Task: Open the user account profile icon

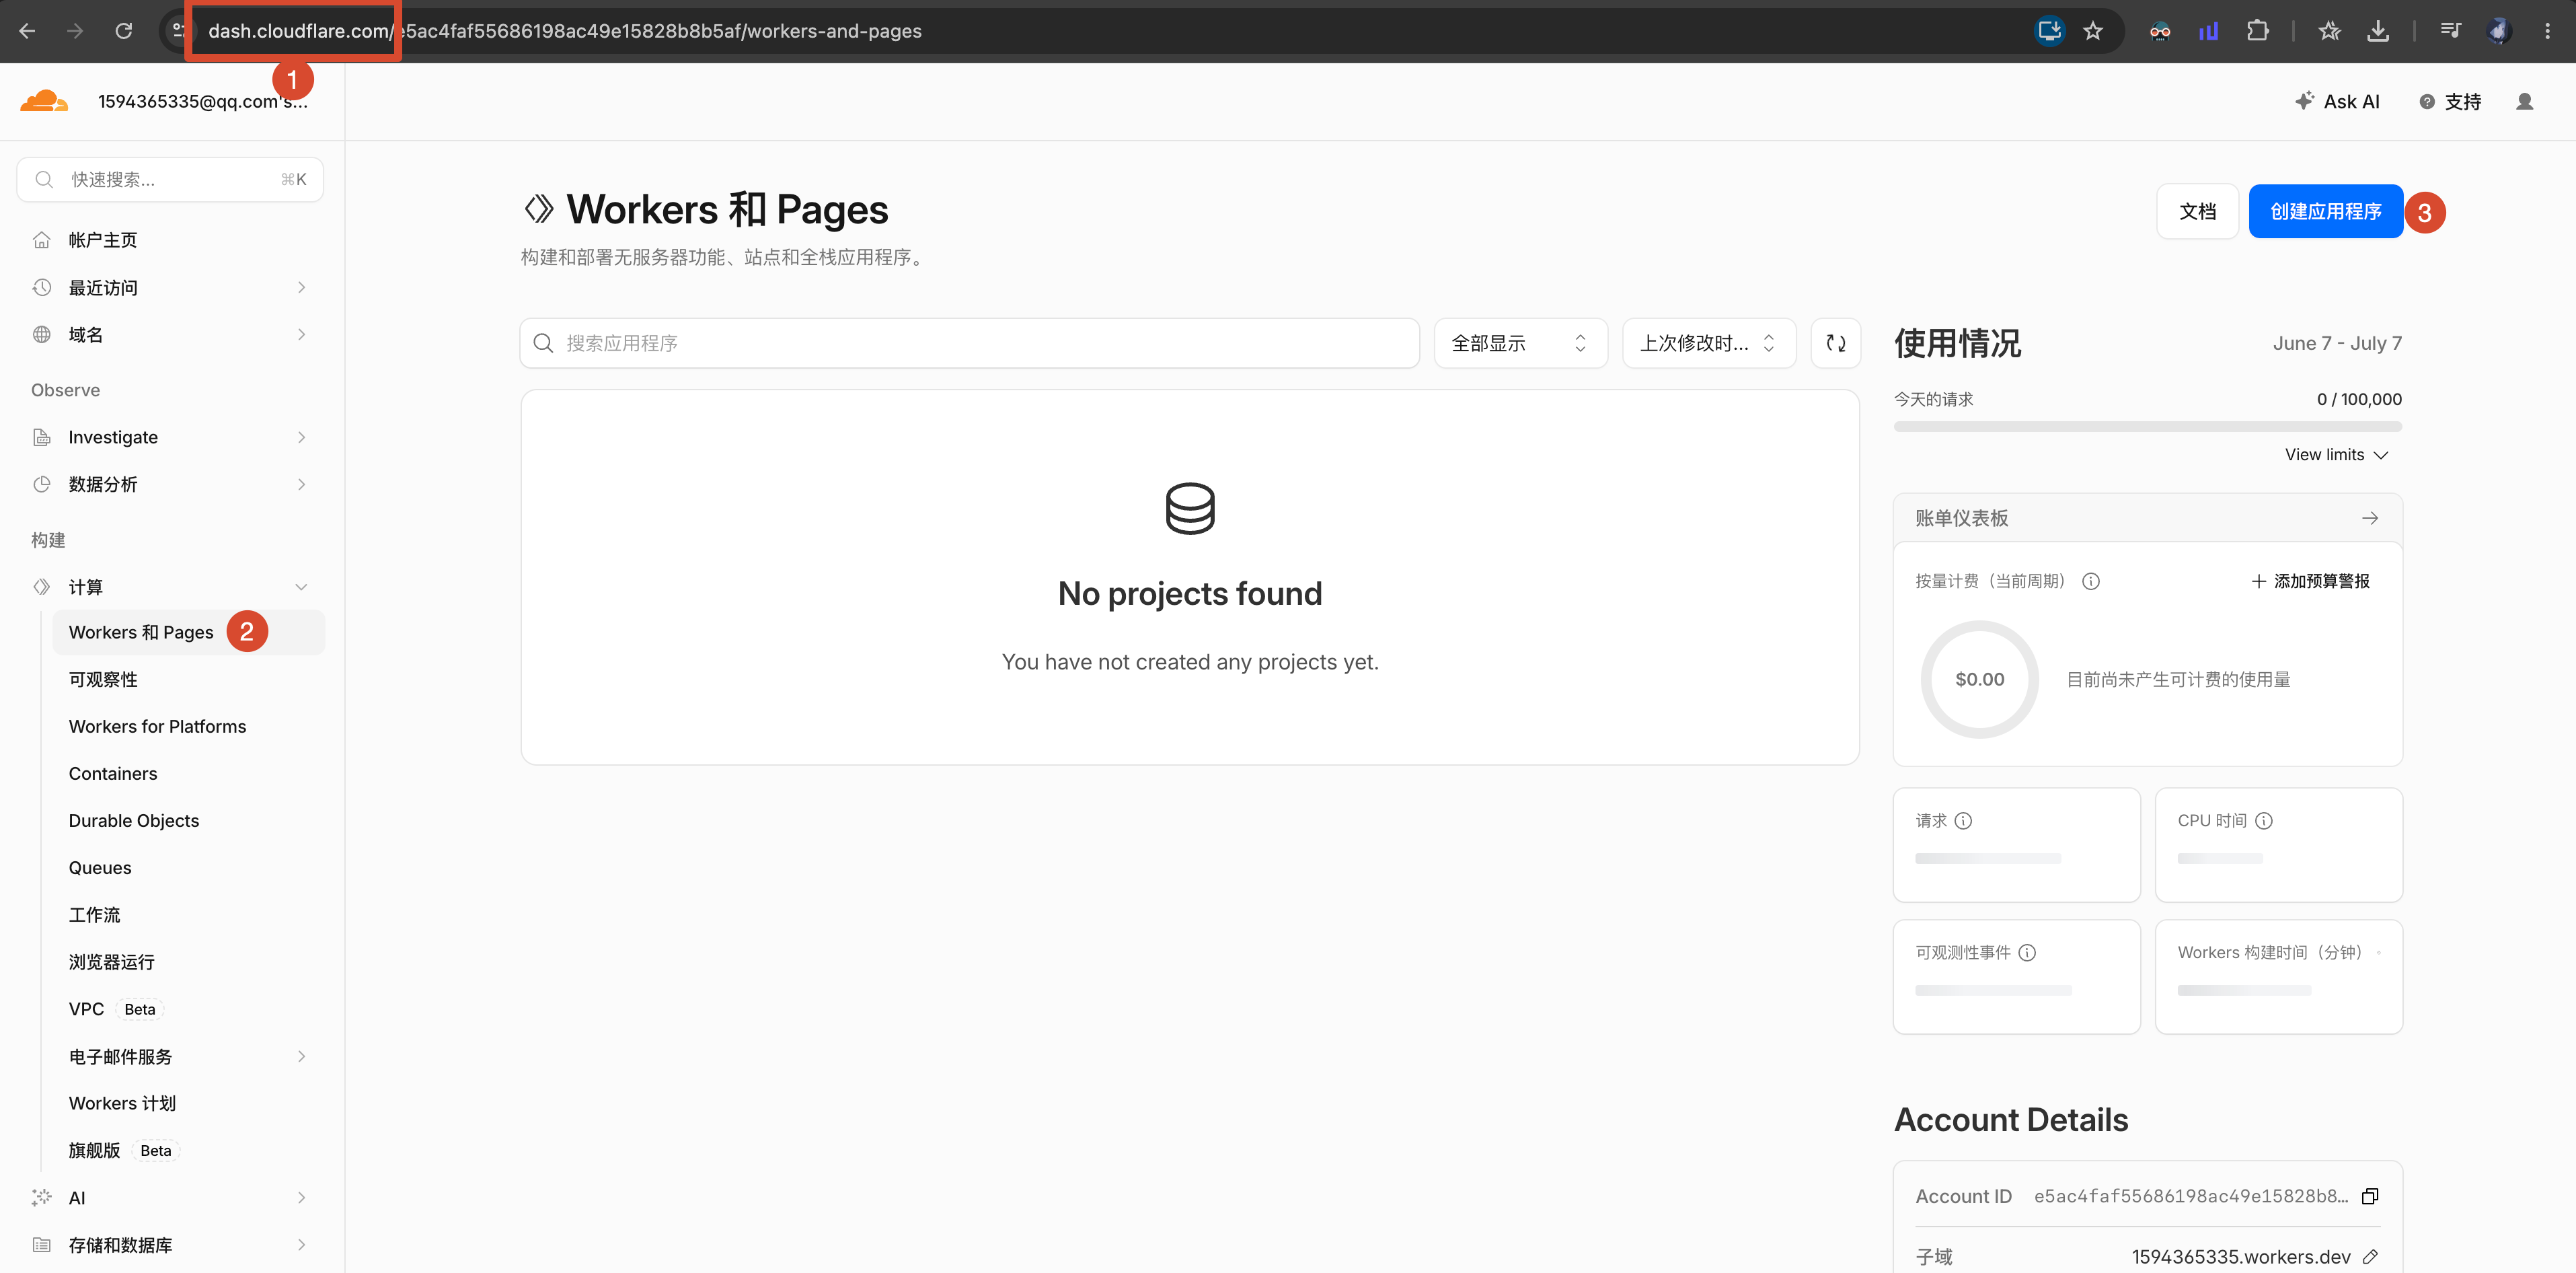Action: tap(2524, 101)
